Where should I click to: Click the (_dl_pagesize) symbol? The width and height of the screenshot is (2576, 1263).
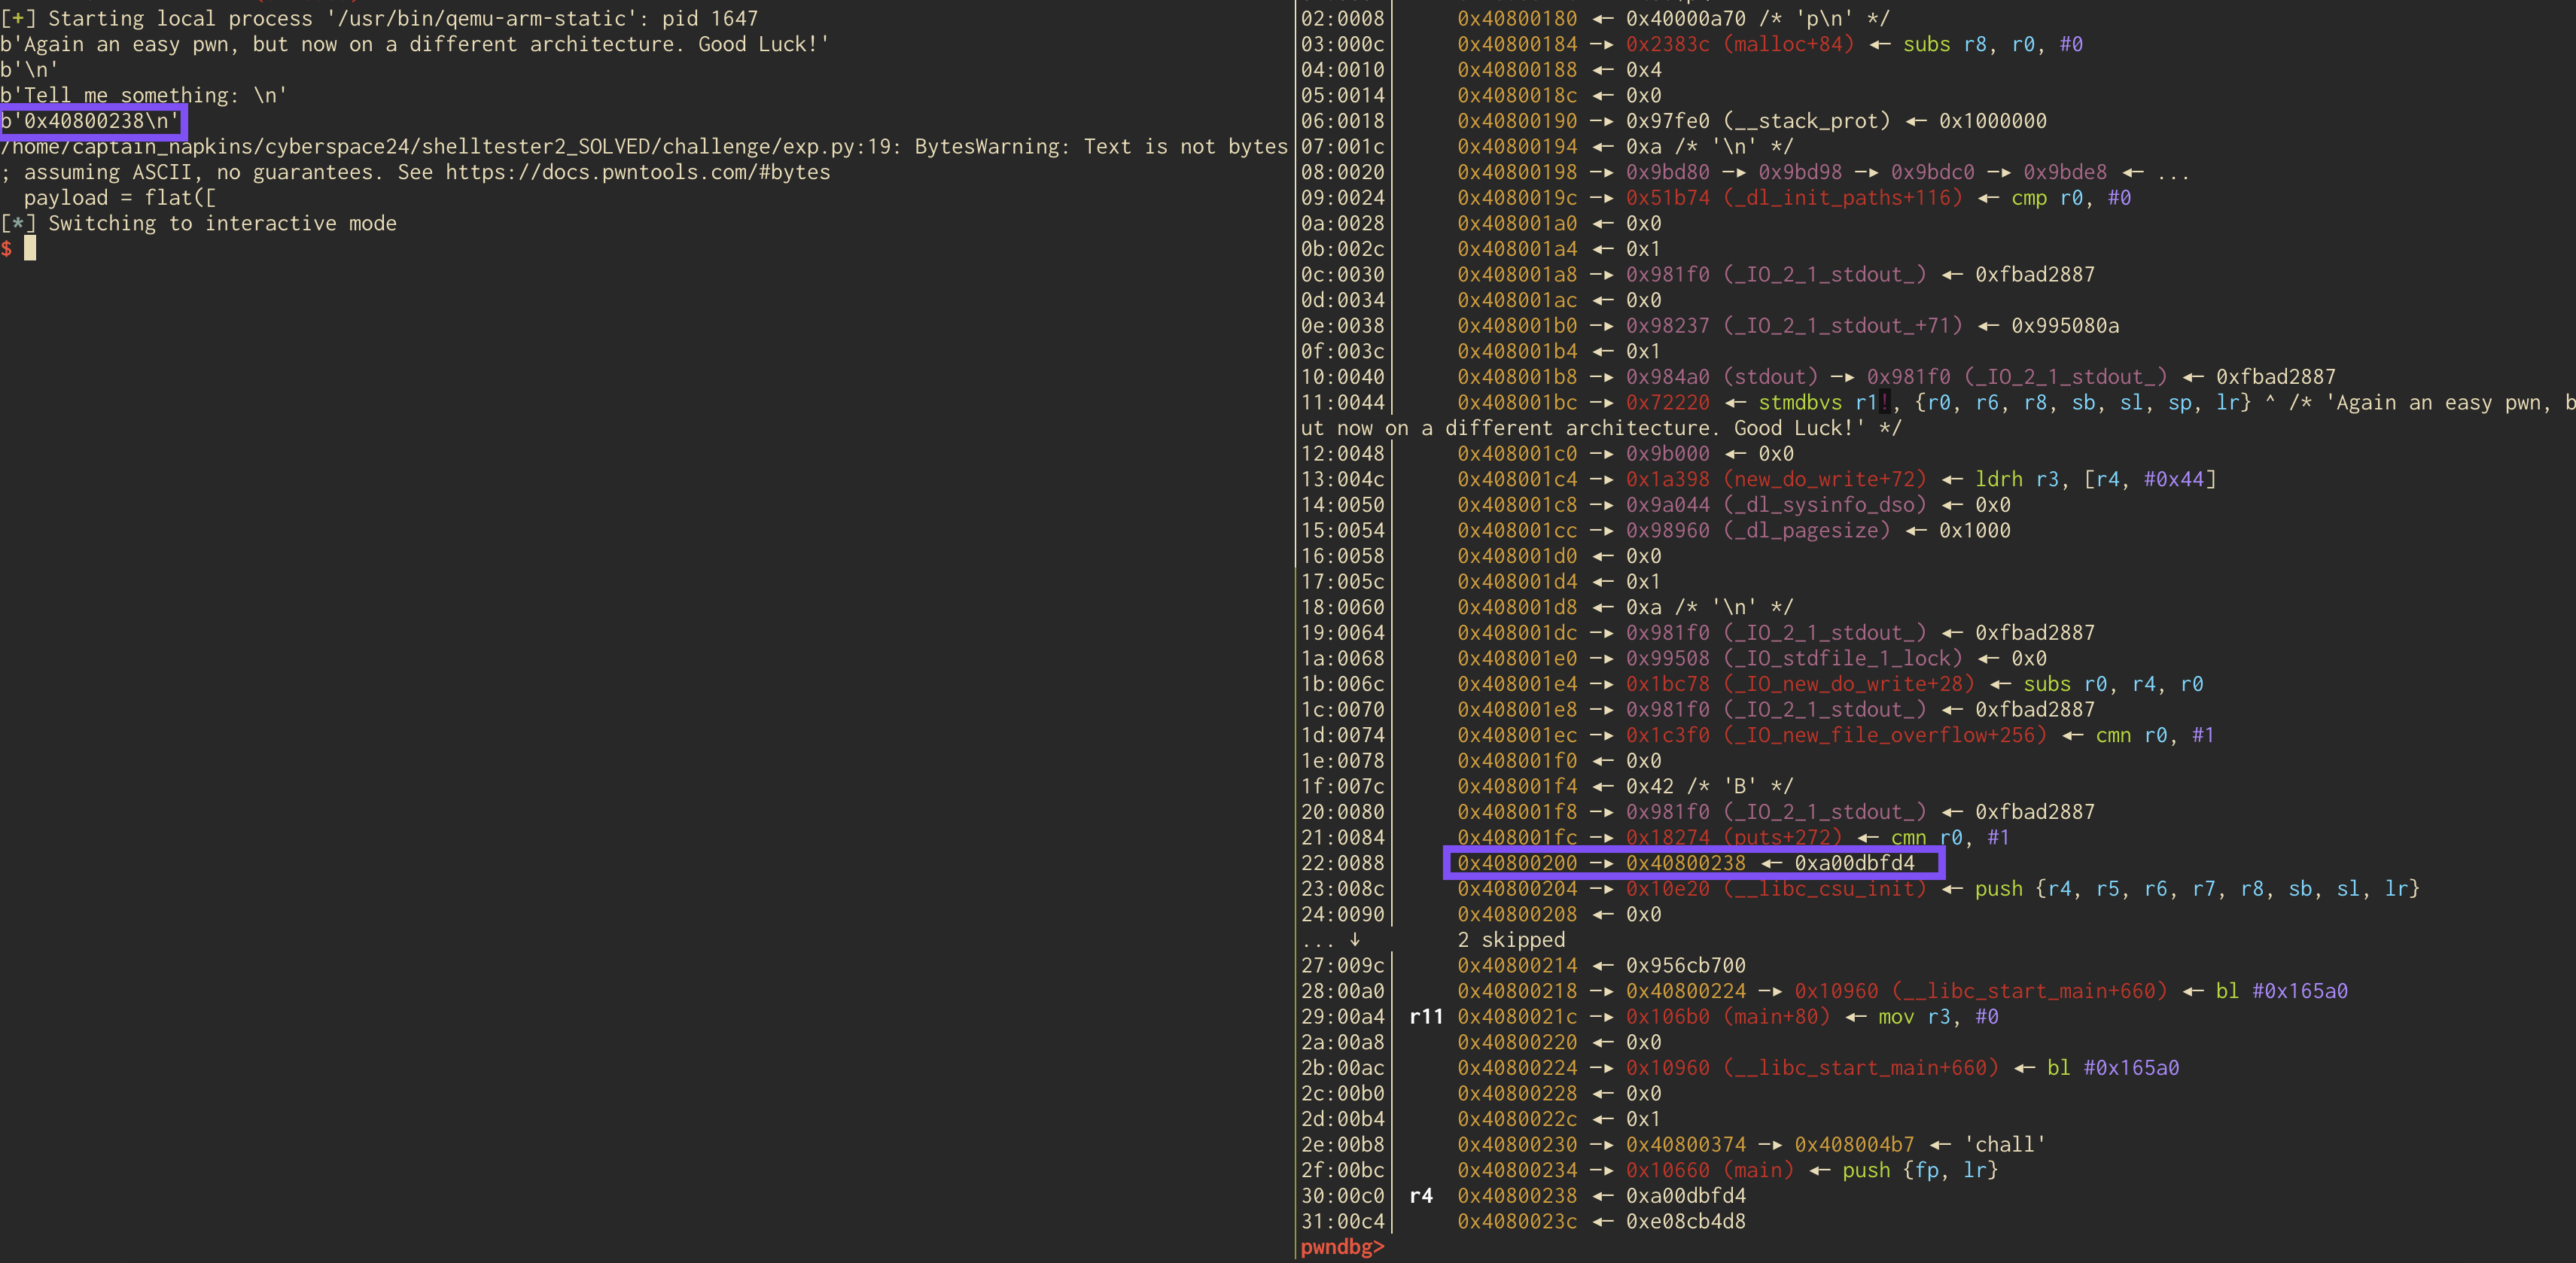[x=1806, y=531]
